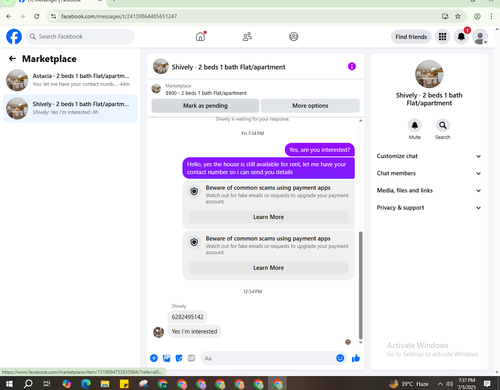
Task: Open File Explorer from taskbar
Action: (105, 384)
